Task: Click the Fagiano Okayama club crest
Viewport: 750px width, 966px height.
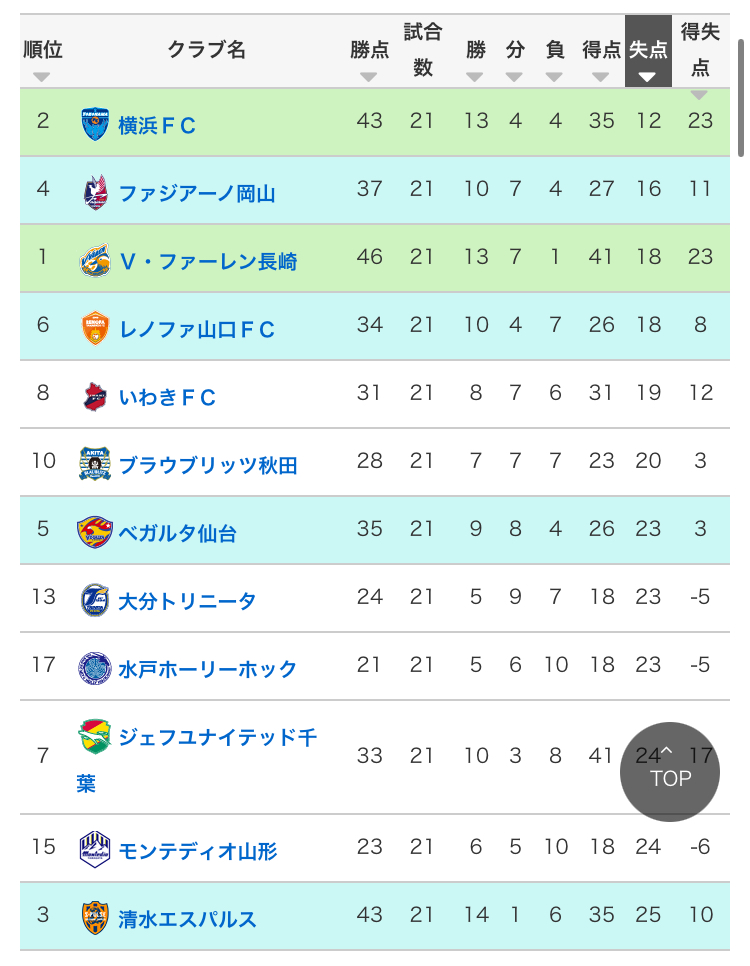Action: [x=95, y=192]
